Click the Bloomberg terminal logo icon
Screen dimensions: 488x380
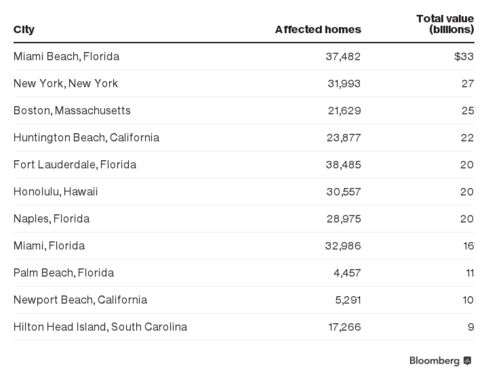tap(468, 361)
